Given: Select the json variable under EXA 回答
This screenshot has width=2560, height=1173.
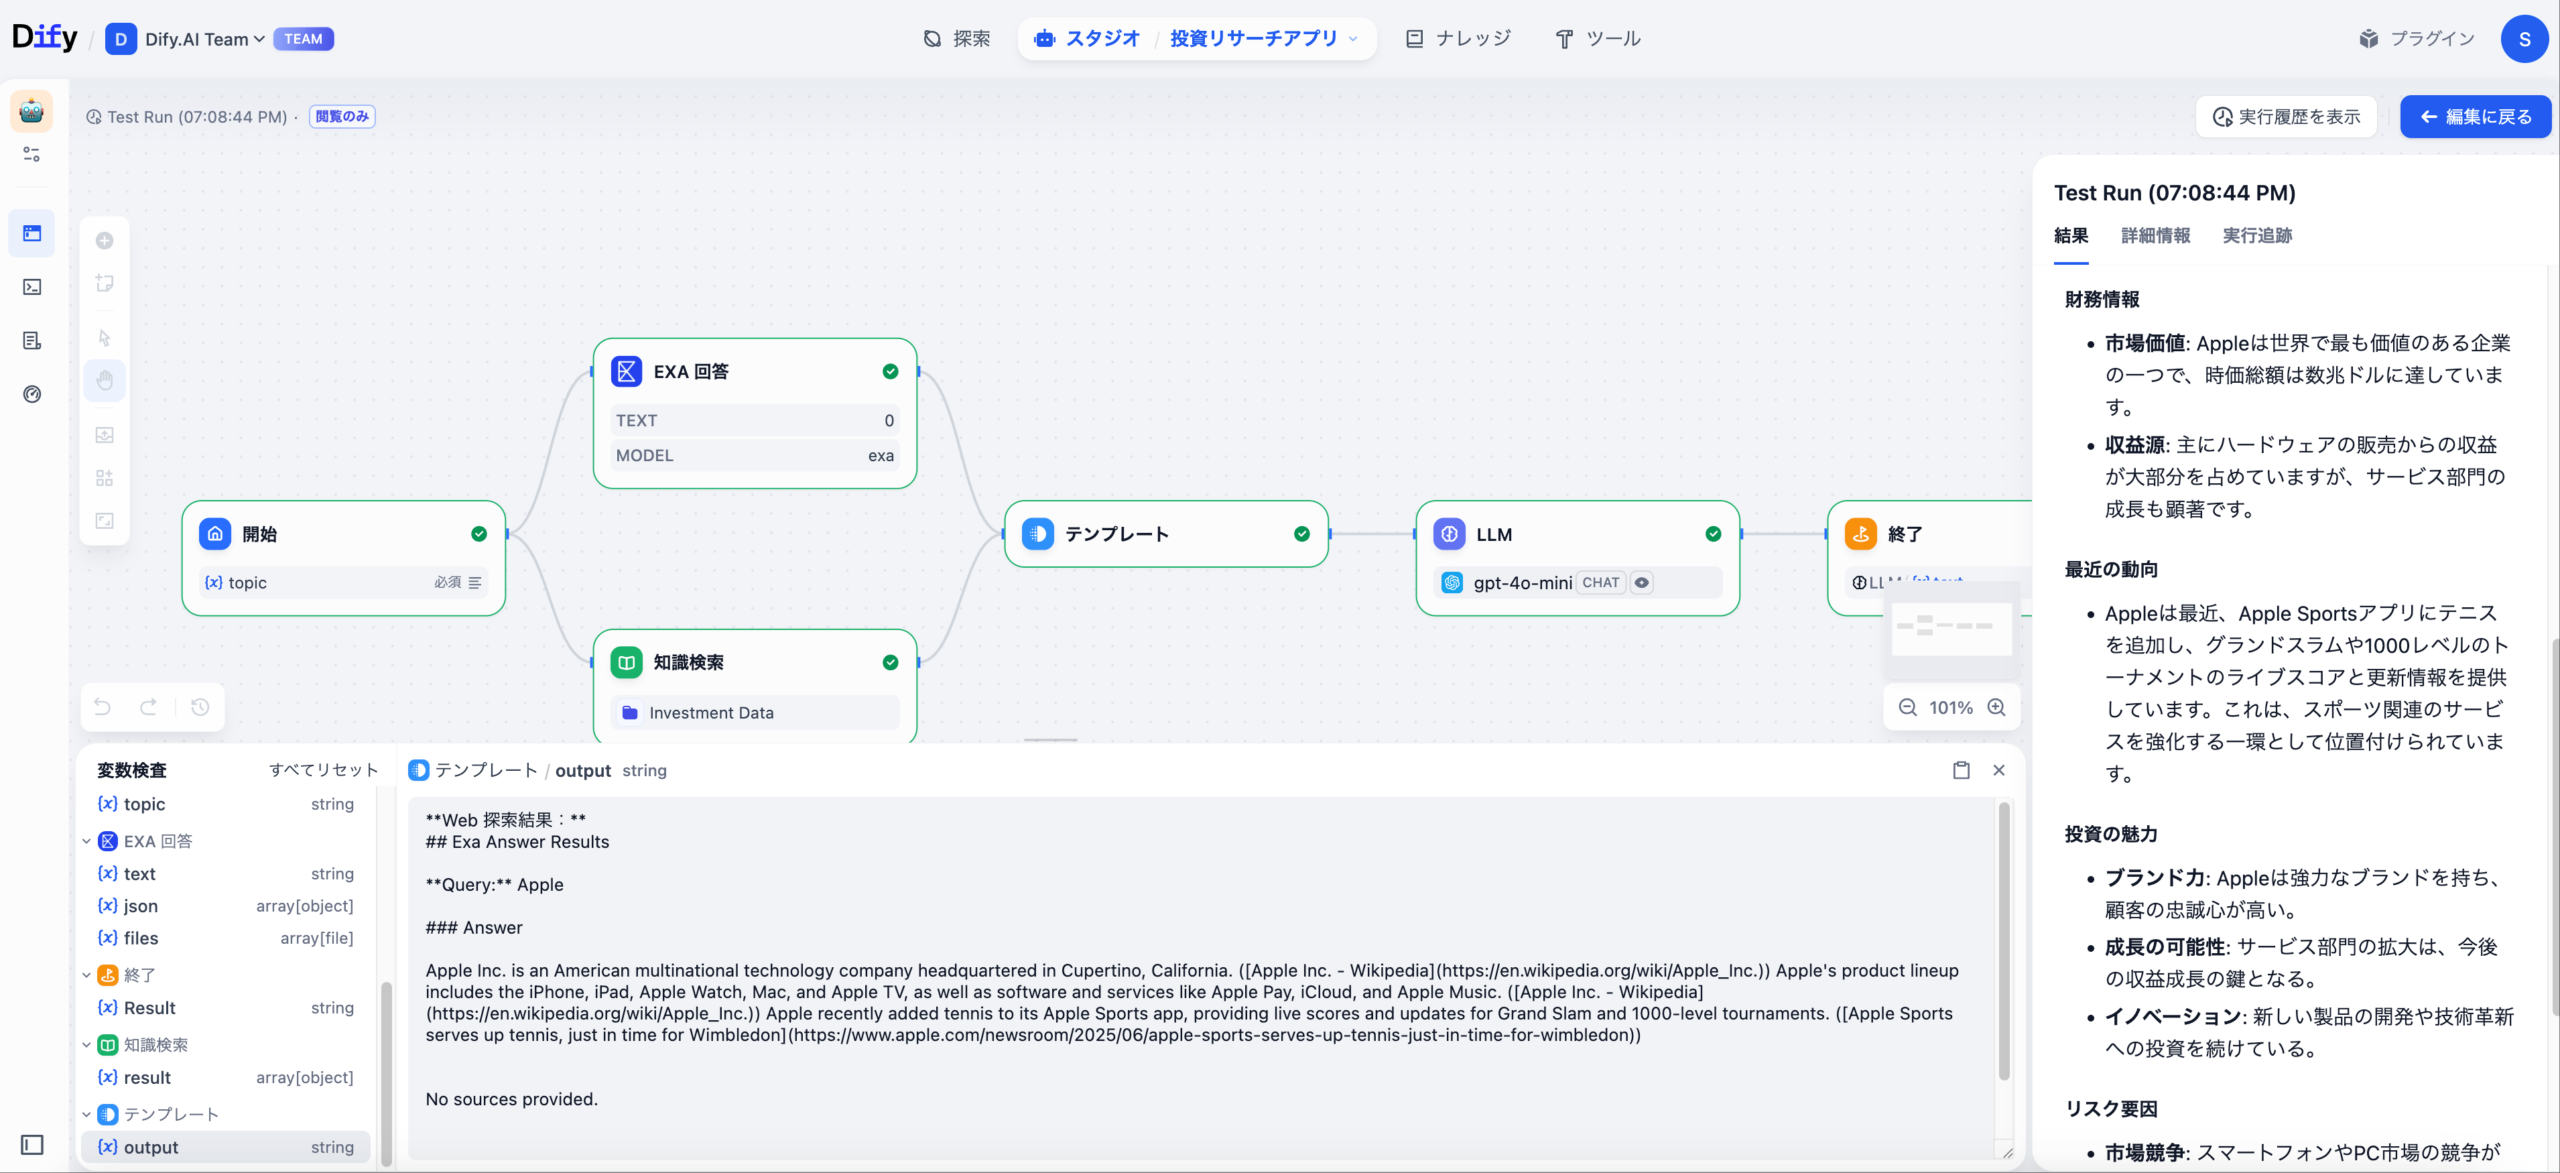Looking at the screenshot, I should 141,906.
